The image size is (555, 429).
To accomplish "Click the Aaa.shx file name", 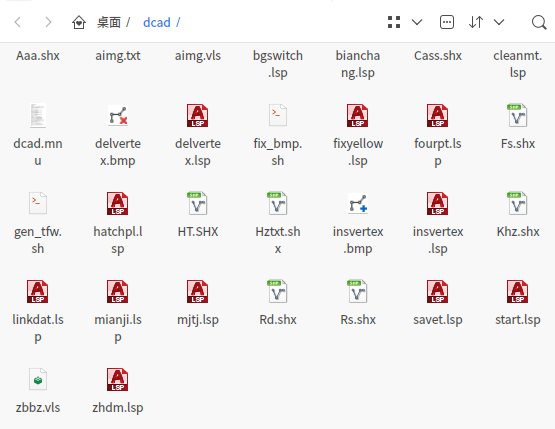I will (38, 56).
